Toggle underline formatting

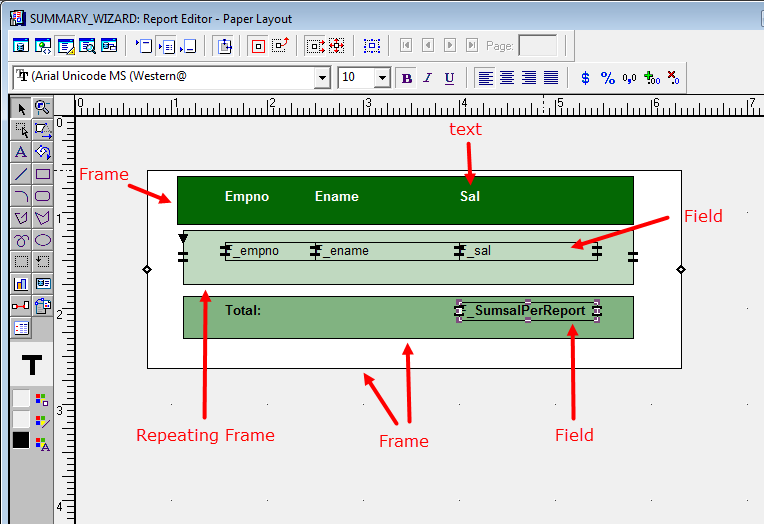[449, 78]
